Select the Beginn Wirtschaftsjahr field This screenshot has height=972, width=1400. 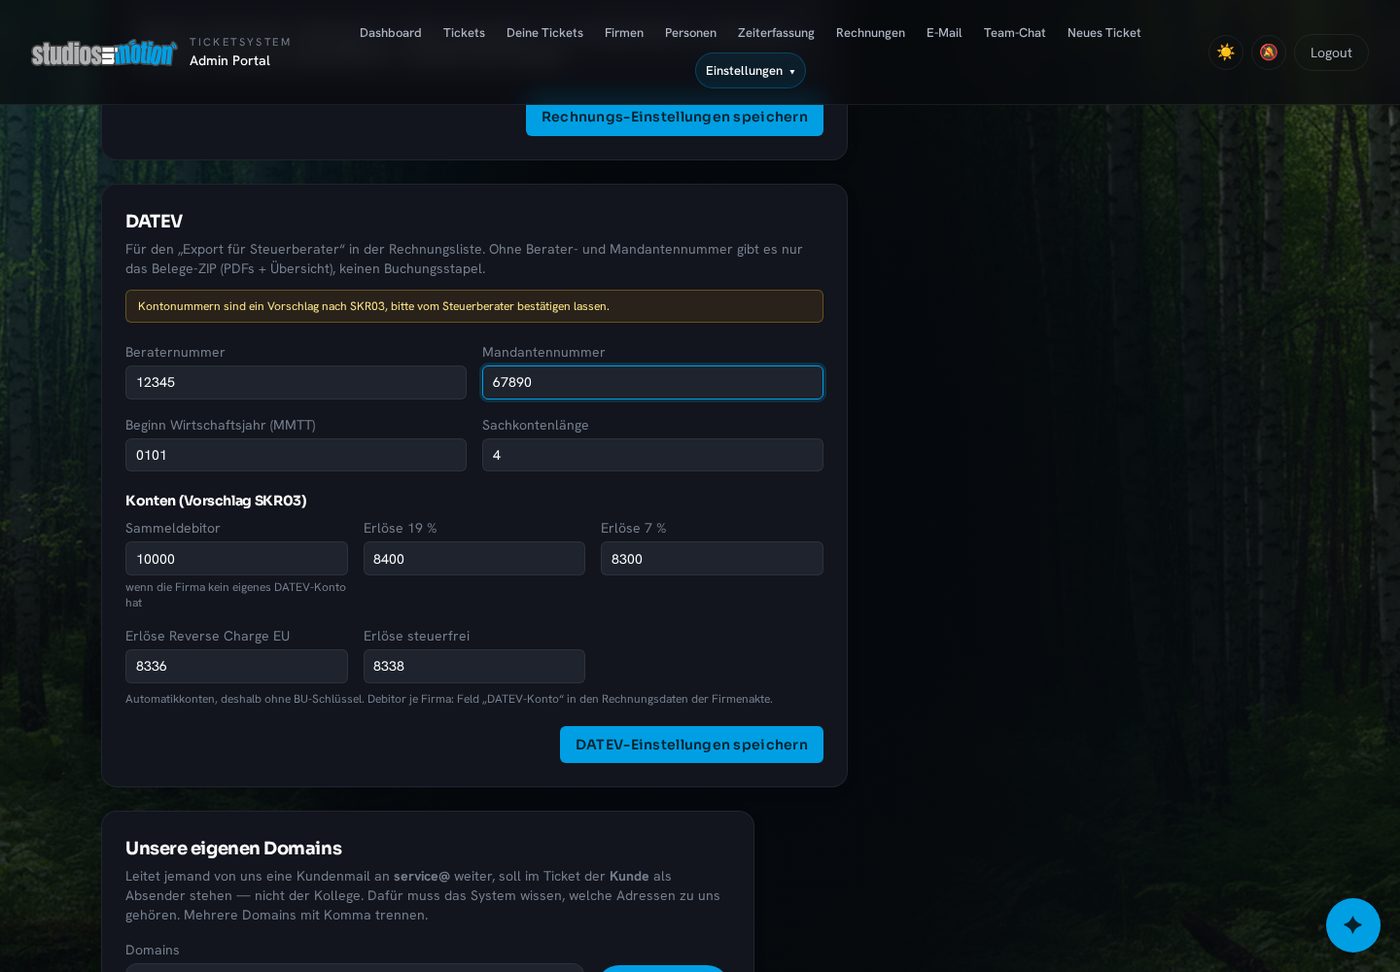point(296,455)
